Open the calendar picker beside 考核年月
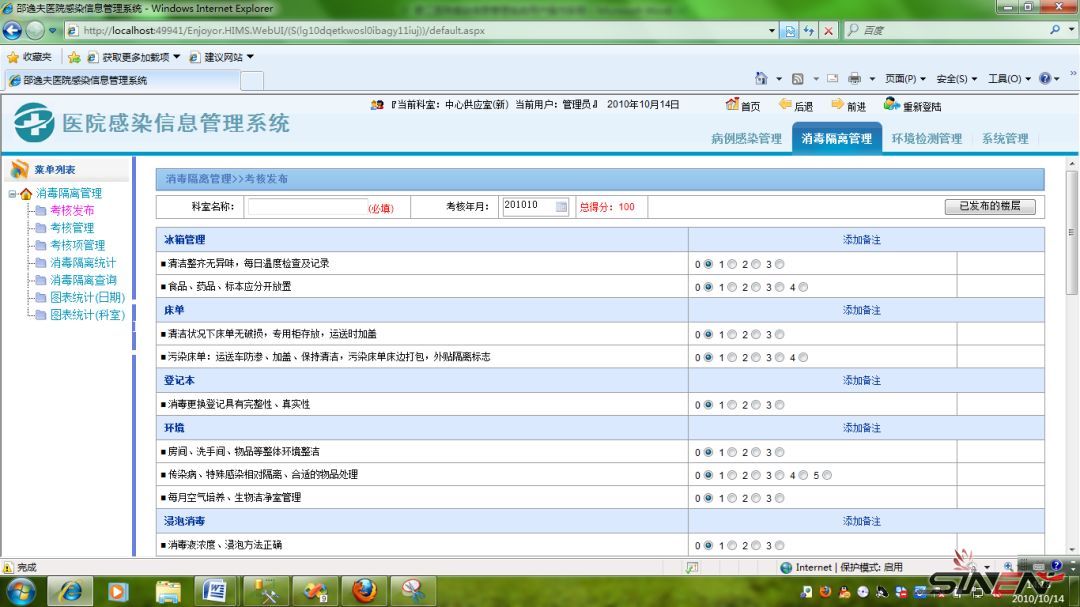Viewport: 1080px width, 607px height. pyautogui.click(x=561, y=206)
